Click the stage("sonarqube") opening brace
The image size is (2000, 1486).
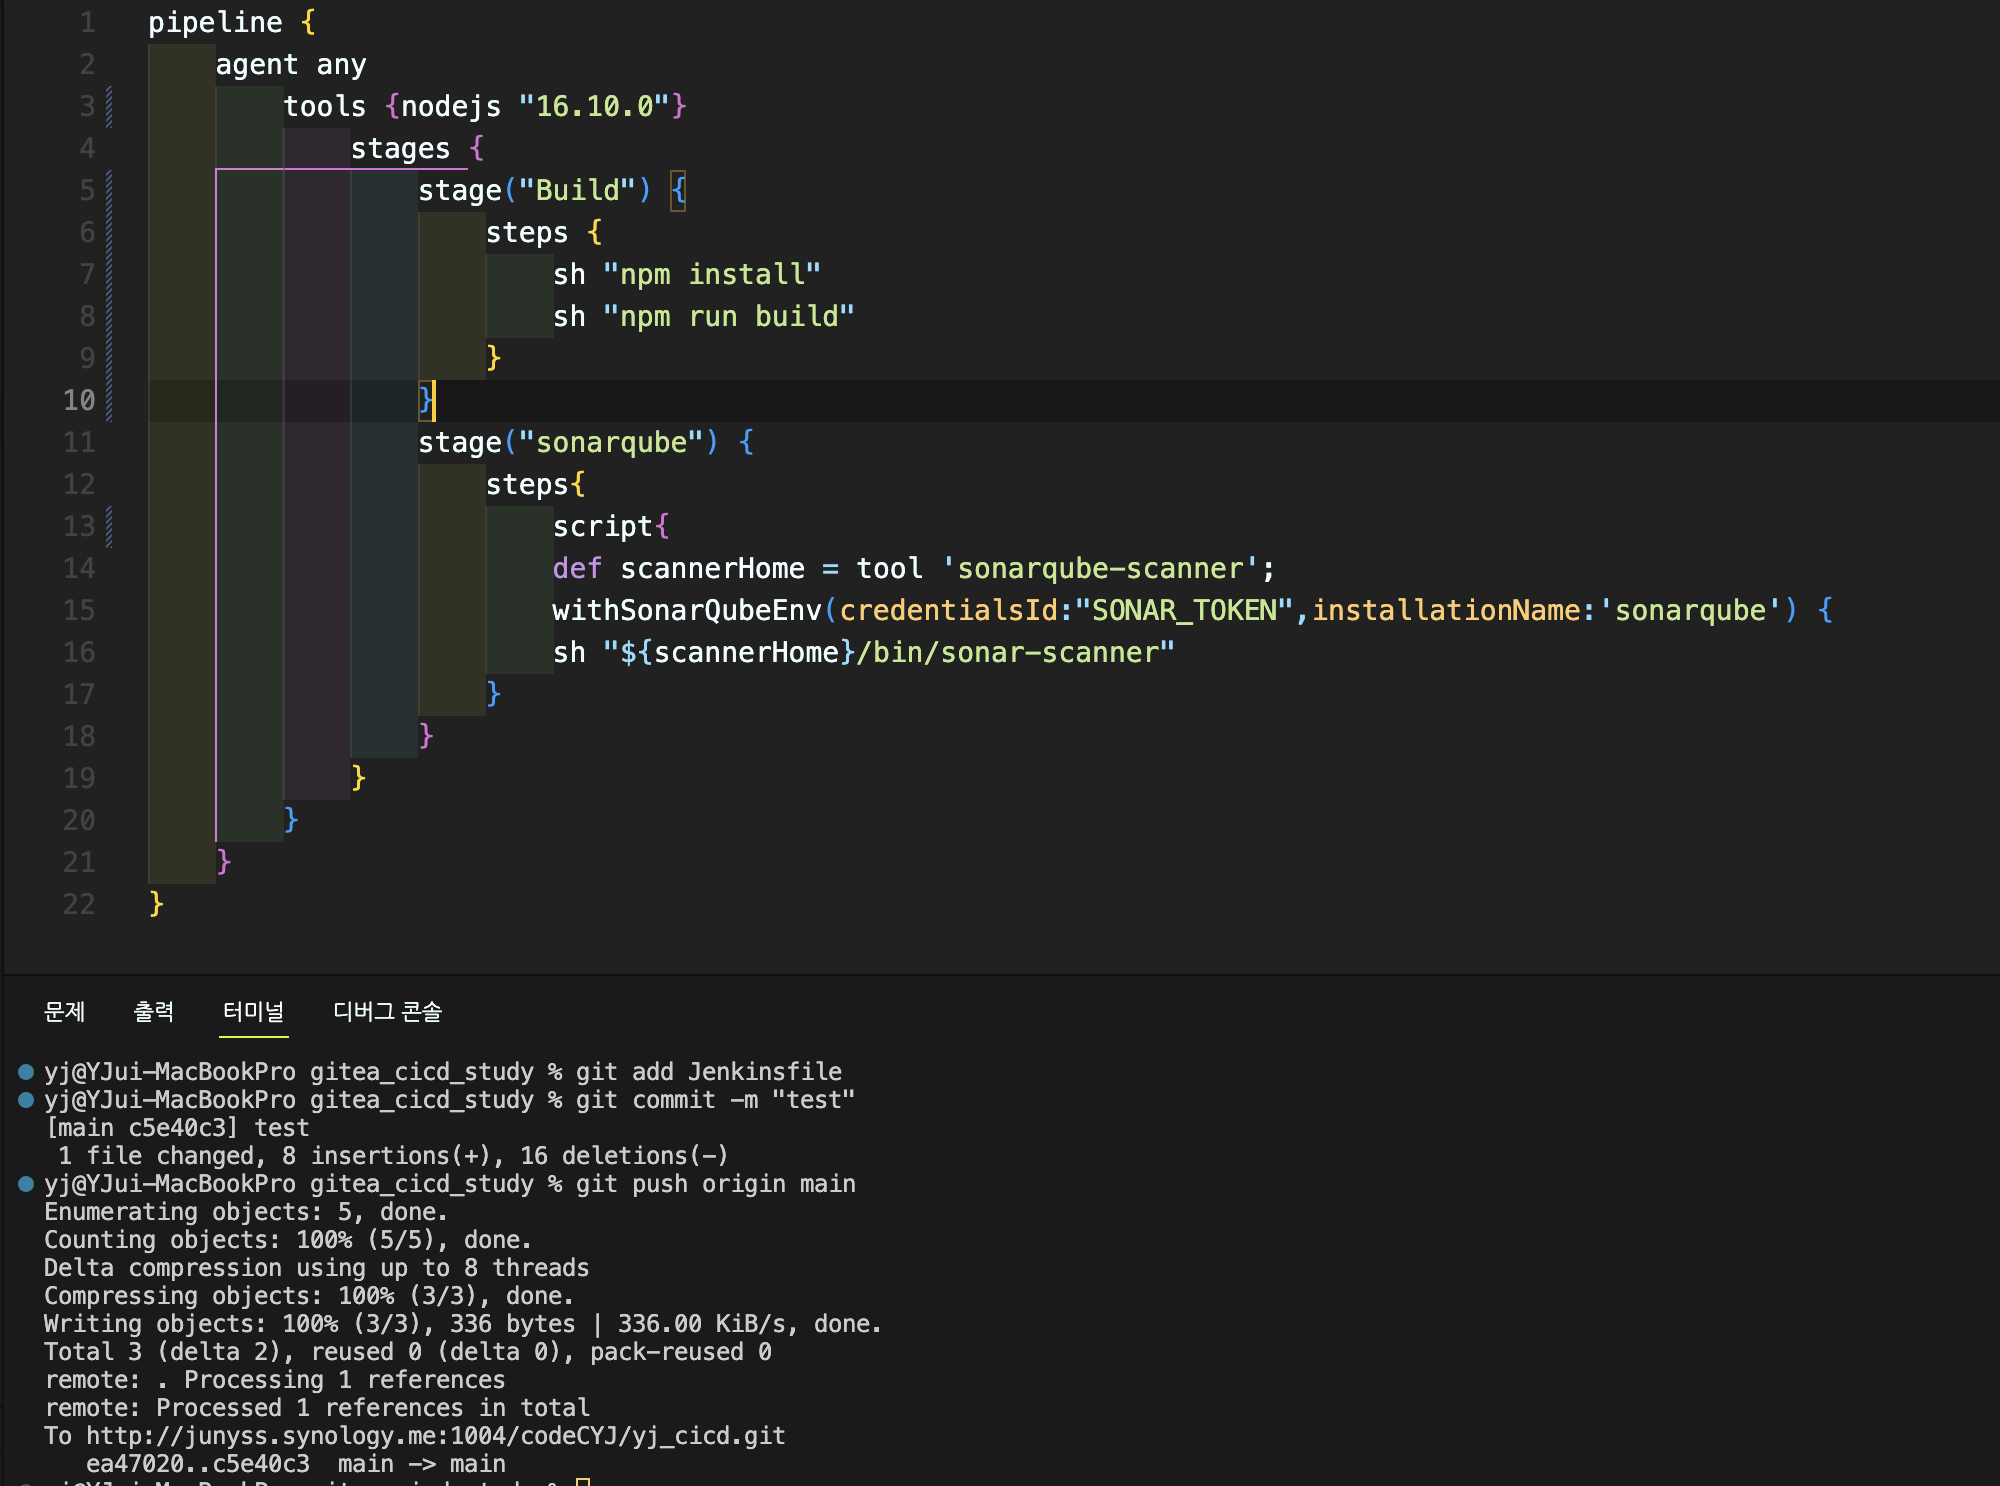coord(746,443)
